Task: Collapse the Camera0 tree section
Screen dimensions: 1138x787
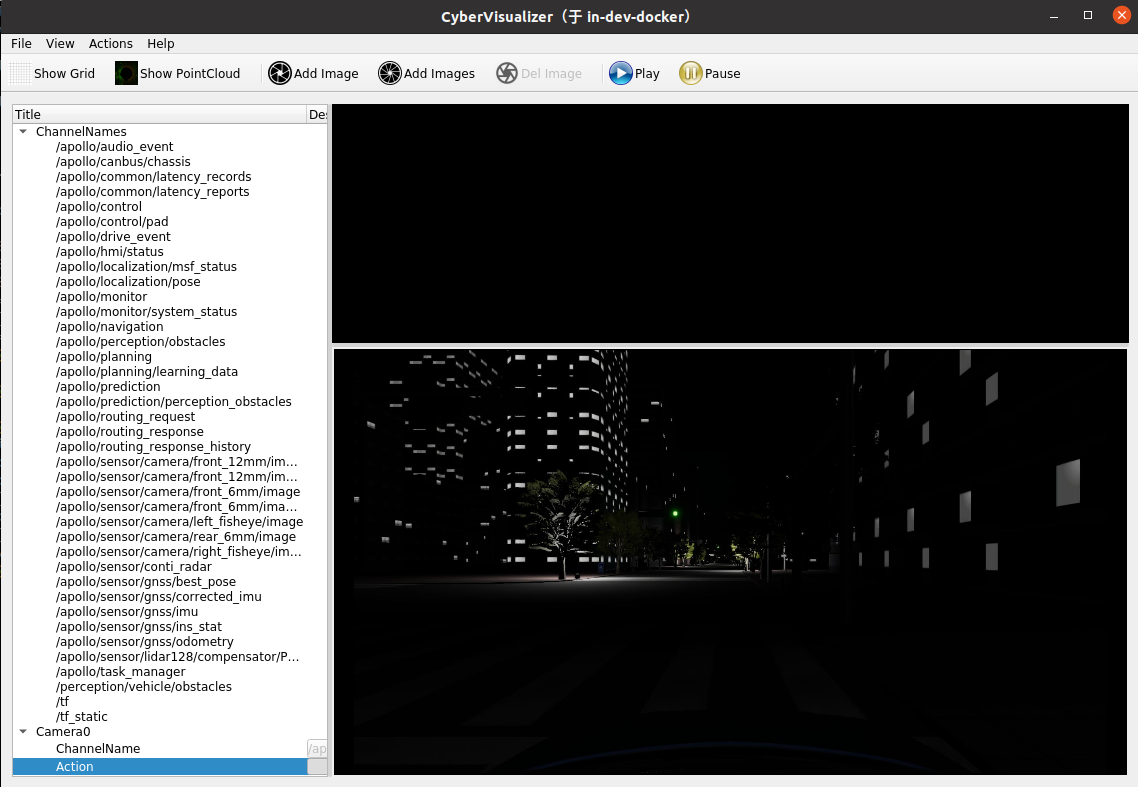Action: click(22, 731)
